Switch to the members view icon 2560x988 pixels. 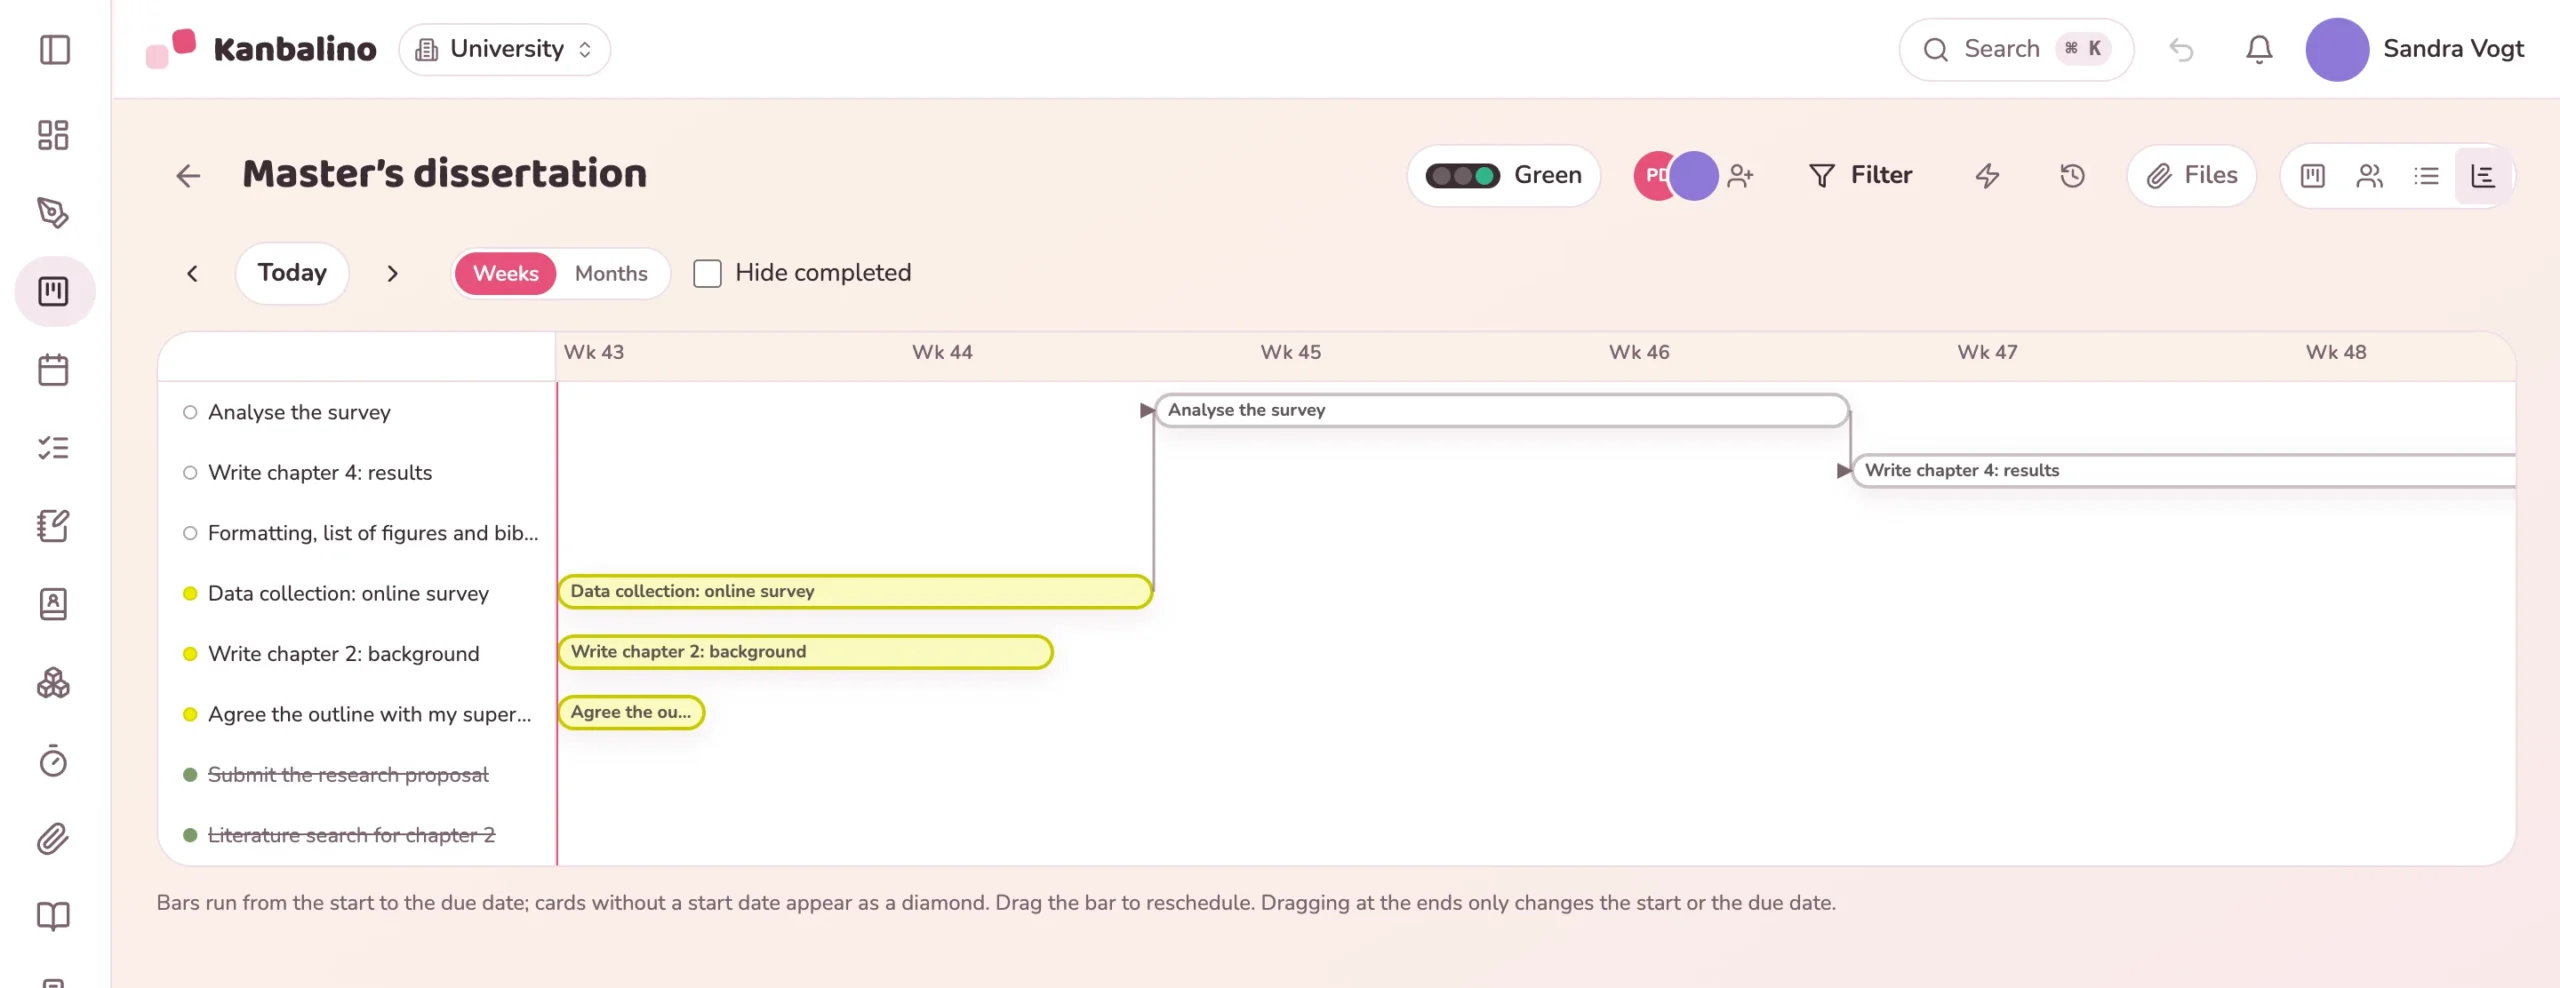pyautogui.click(x=2369, y=176)
